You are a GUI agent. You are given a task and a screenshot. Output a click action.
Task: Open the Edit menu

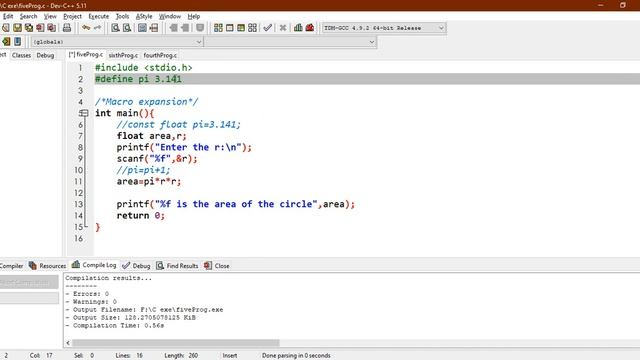(8, 16)
